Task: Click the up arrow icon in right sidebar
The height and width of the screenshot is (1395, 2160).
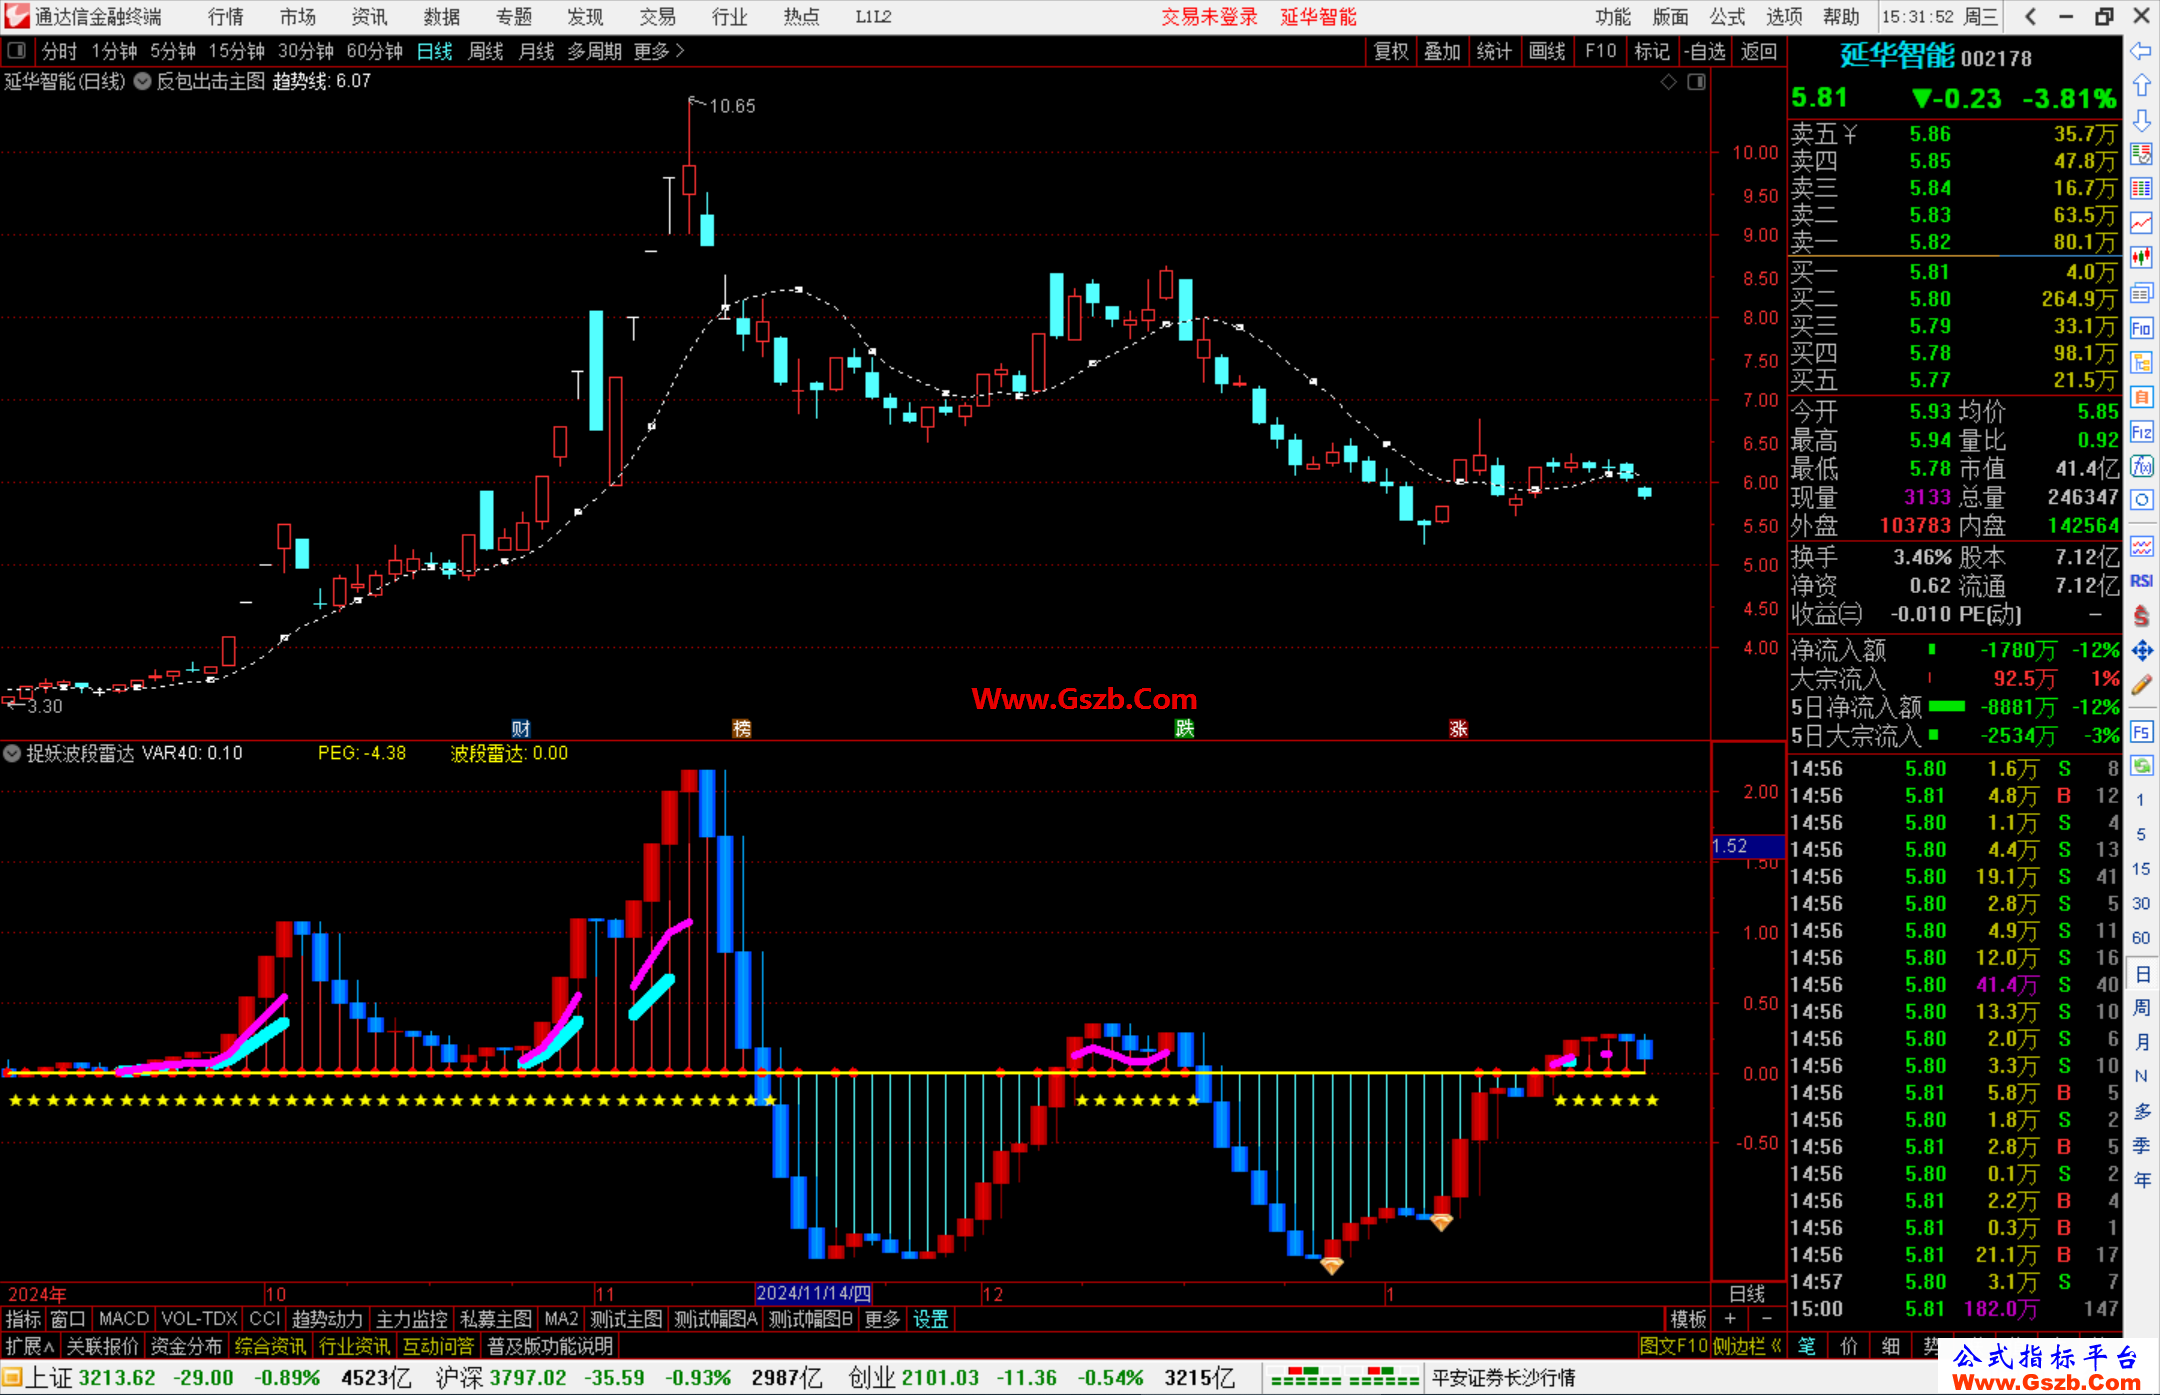Action: point(2141,86)
